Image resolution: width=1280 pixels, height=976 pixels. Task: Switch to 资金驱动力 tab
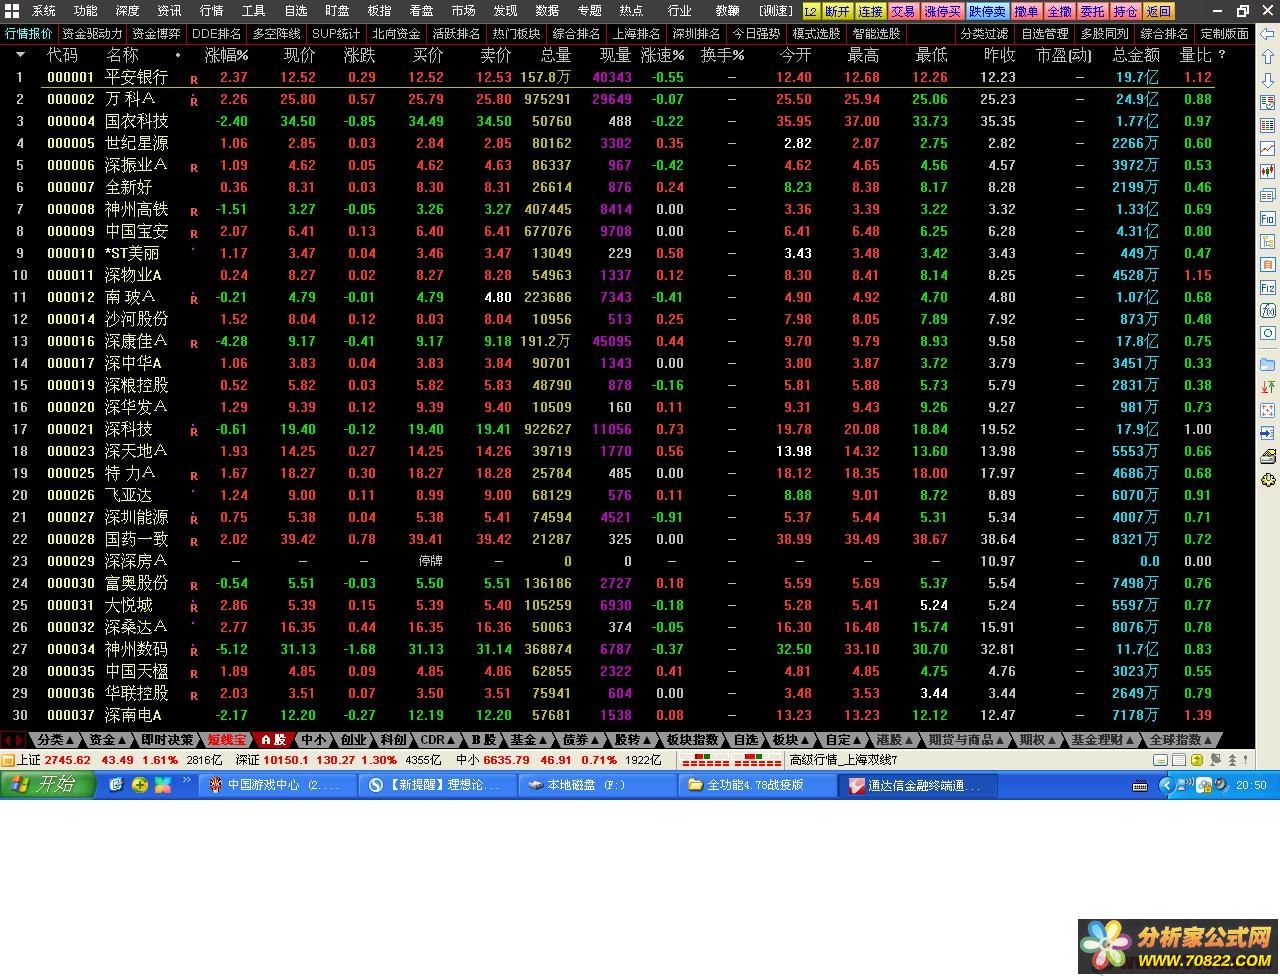(x=92, y=33)
